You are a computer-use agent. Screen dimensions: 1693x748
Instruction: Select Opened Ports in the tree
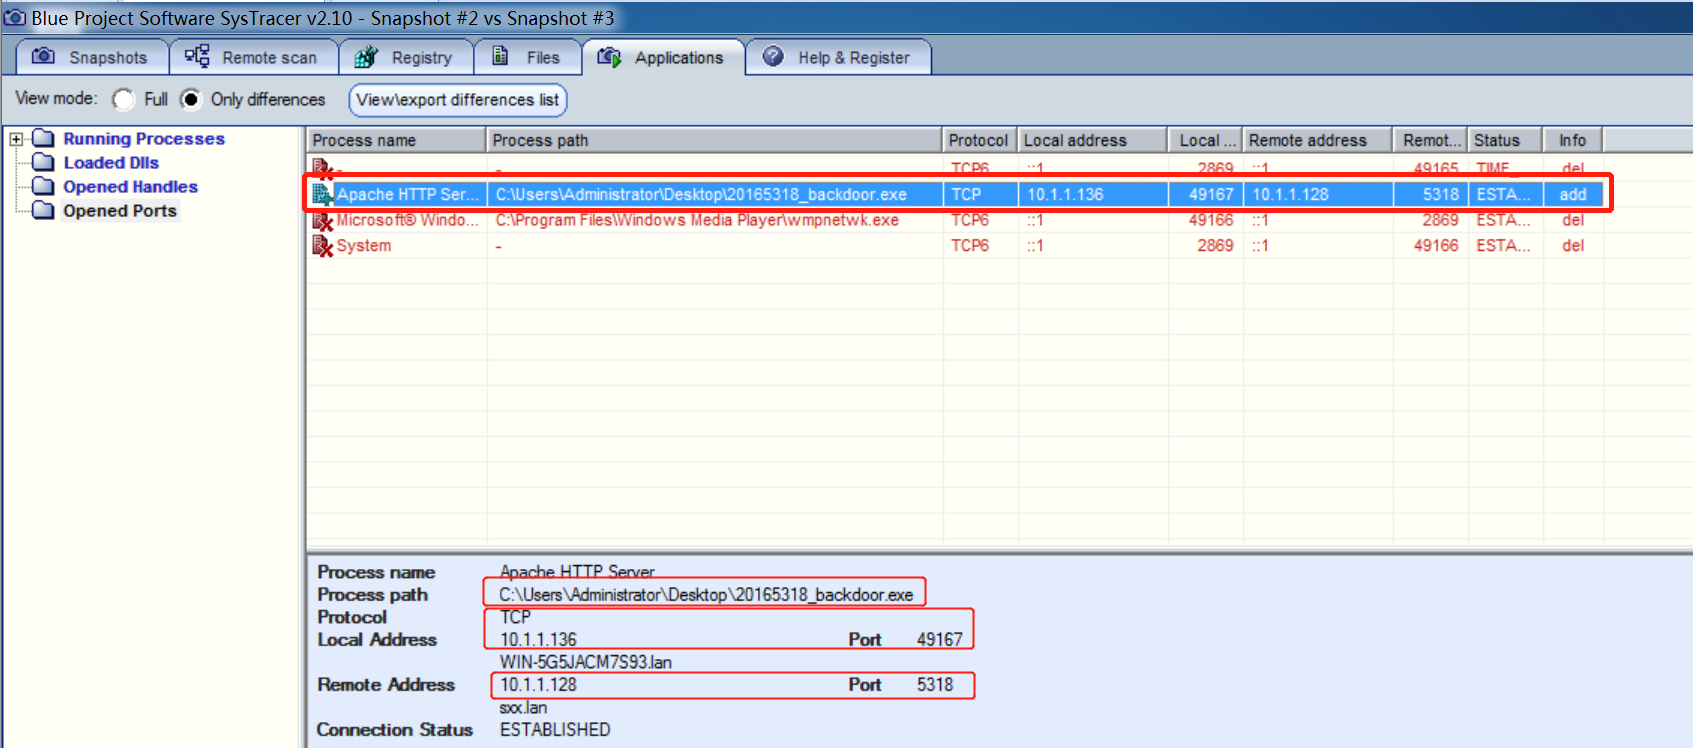[120, 211]
